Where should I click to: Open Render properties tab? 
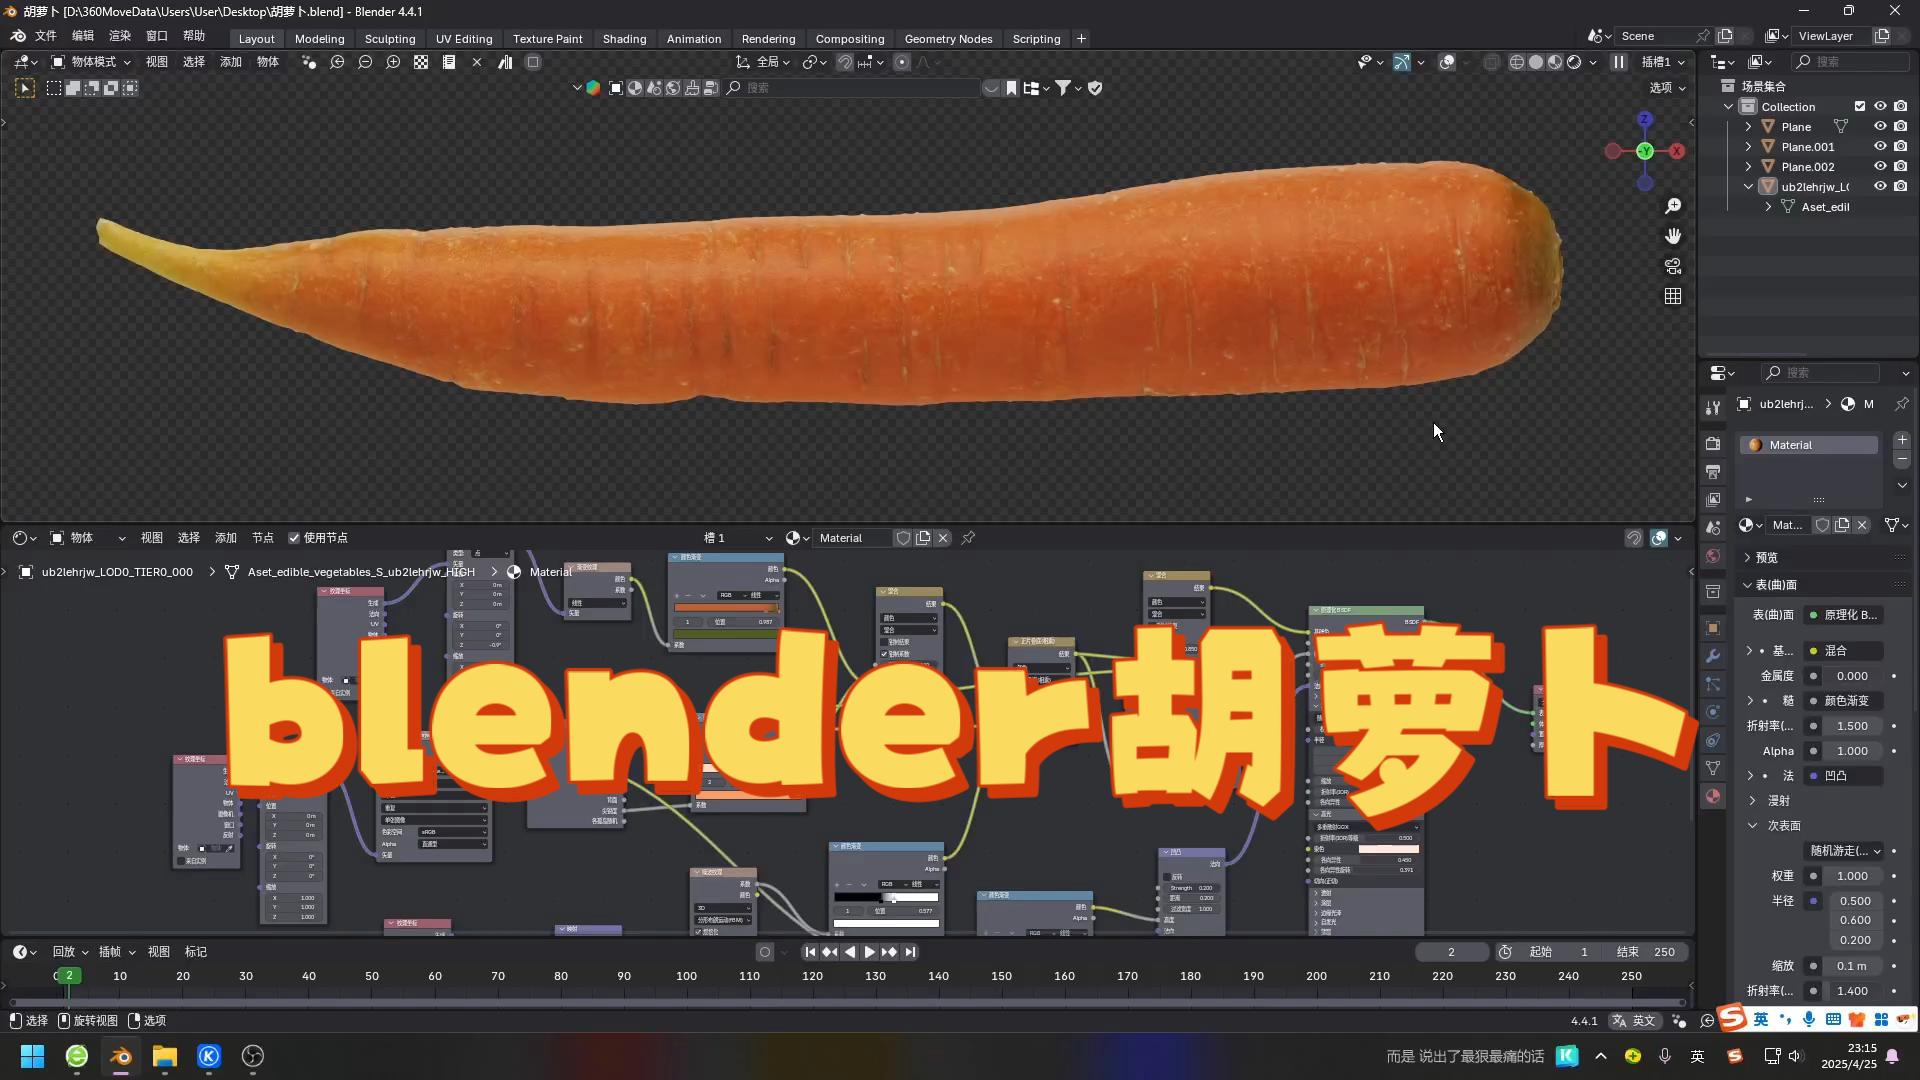1713,443
